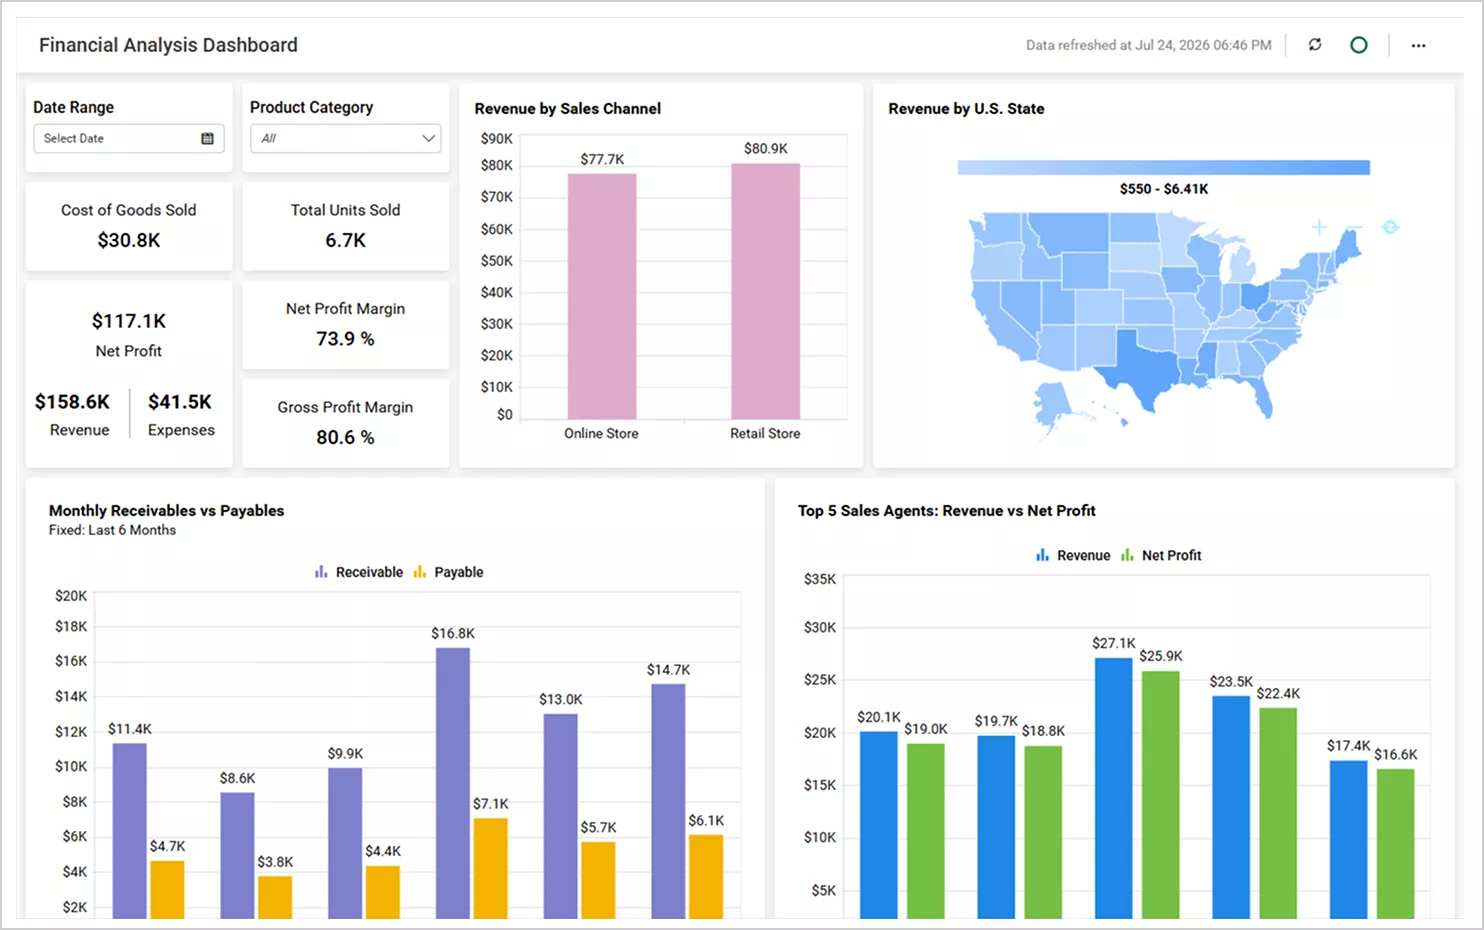This screenshot has height=930, width=1484.
Task: Toggle Revenue legend icon in Sales Agents chart
Action: 1043,555
